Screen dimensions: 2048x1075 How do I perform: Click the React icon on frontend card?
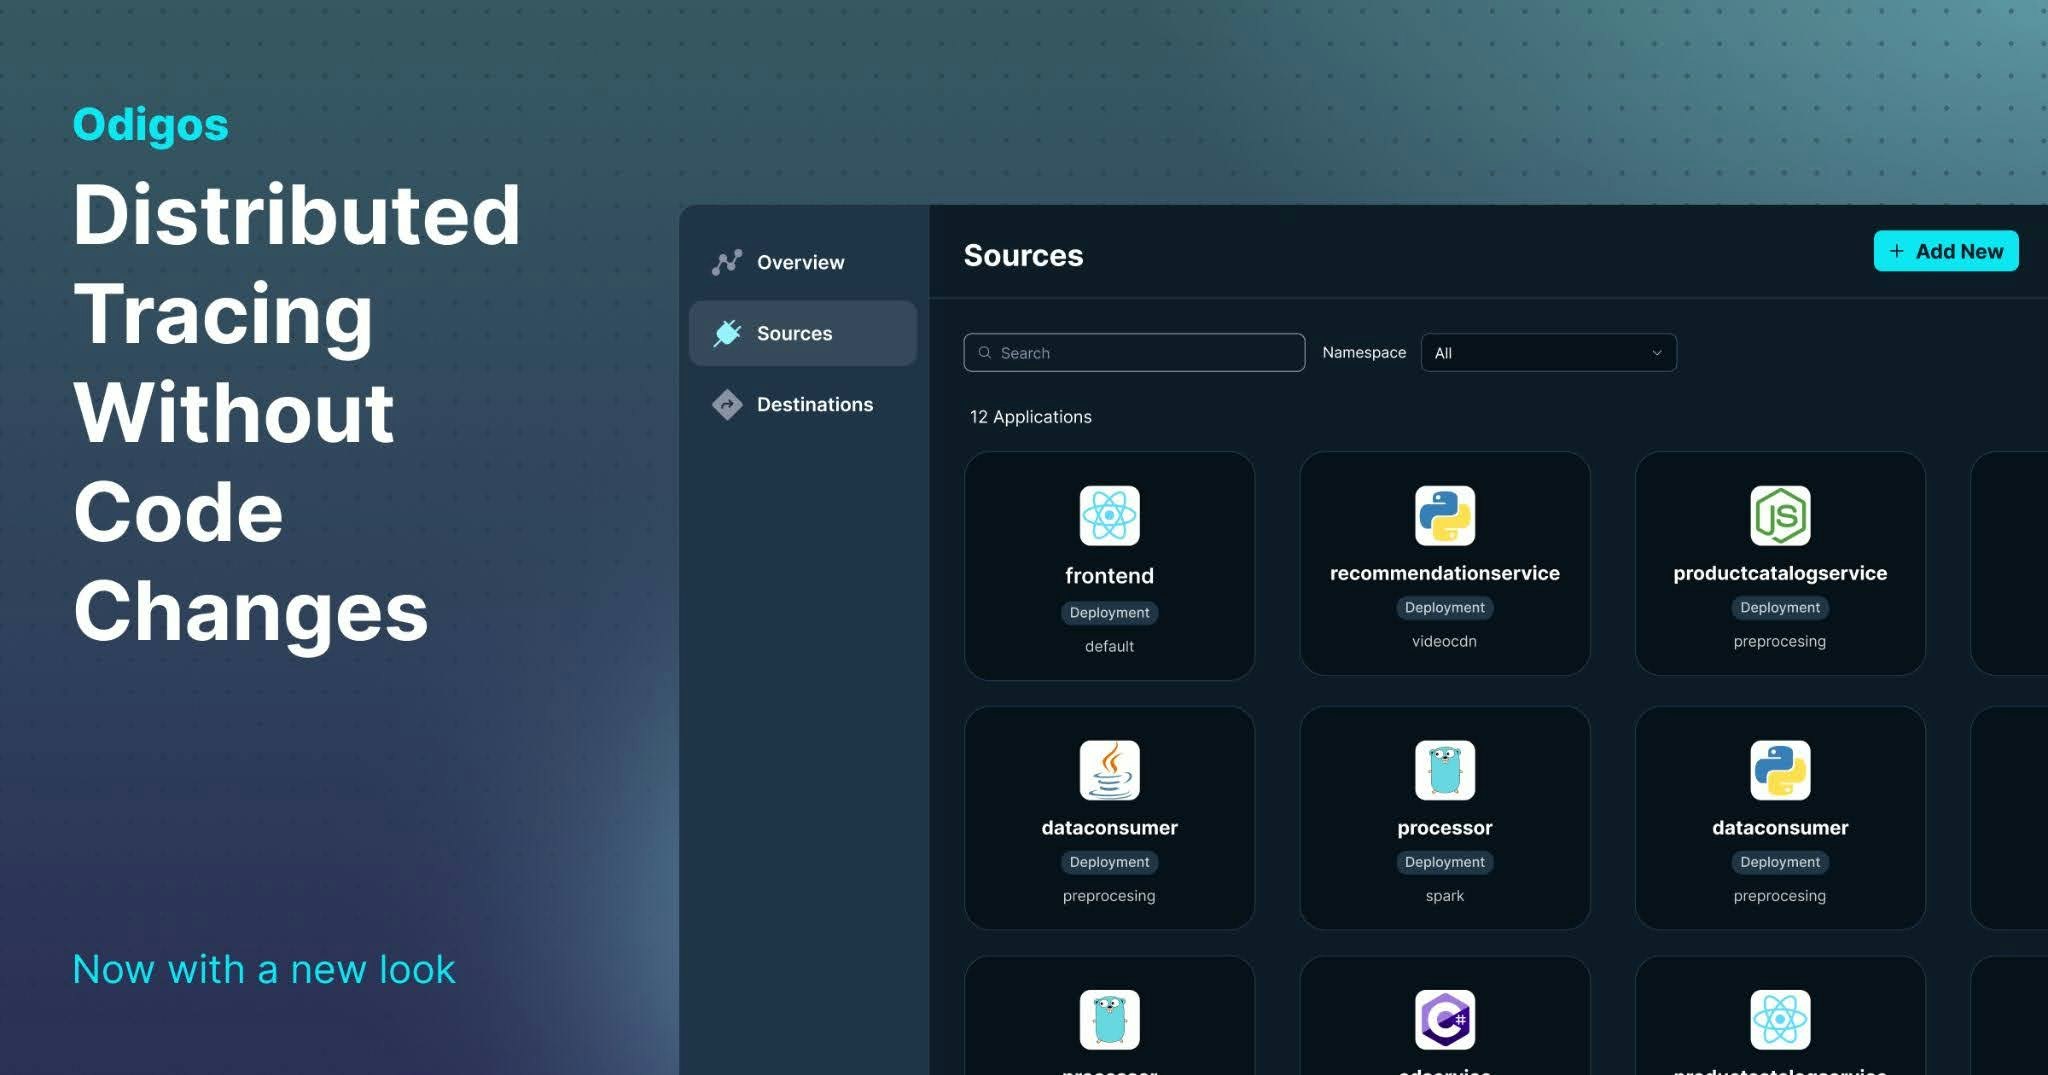pos(1109,516)
